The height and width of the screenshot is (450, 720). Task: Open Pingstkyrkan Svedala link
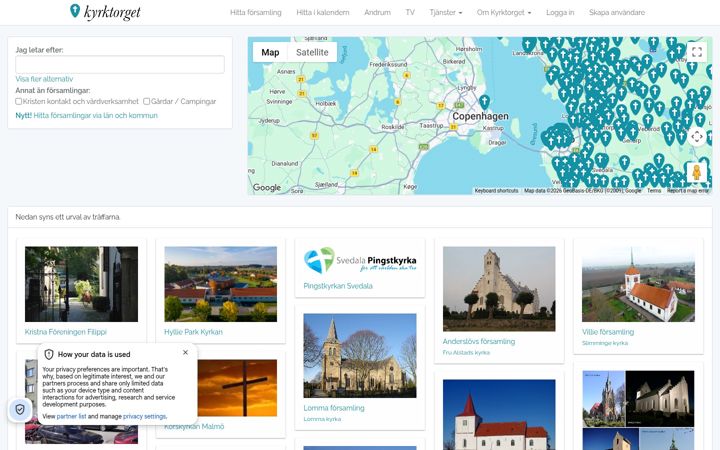[338, 286]
